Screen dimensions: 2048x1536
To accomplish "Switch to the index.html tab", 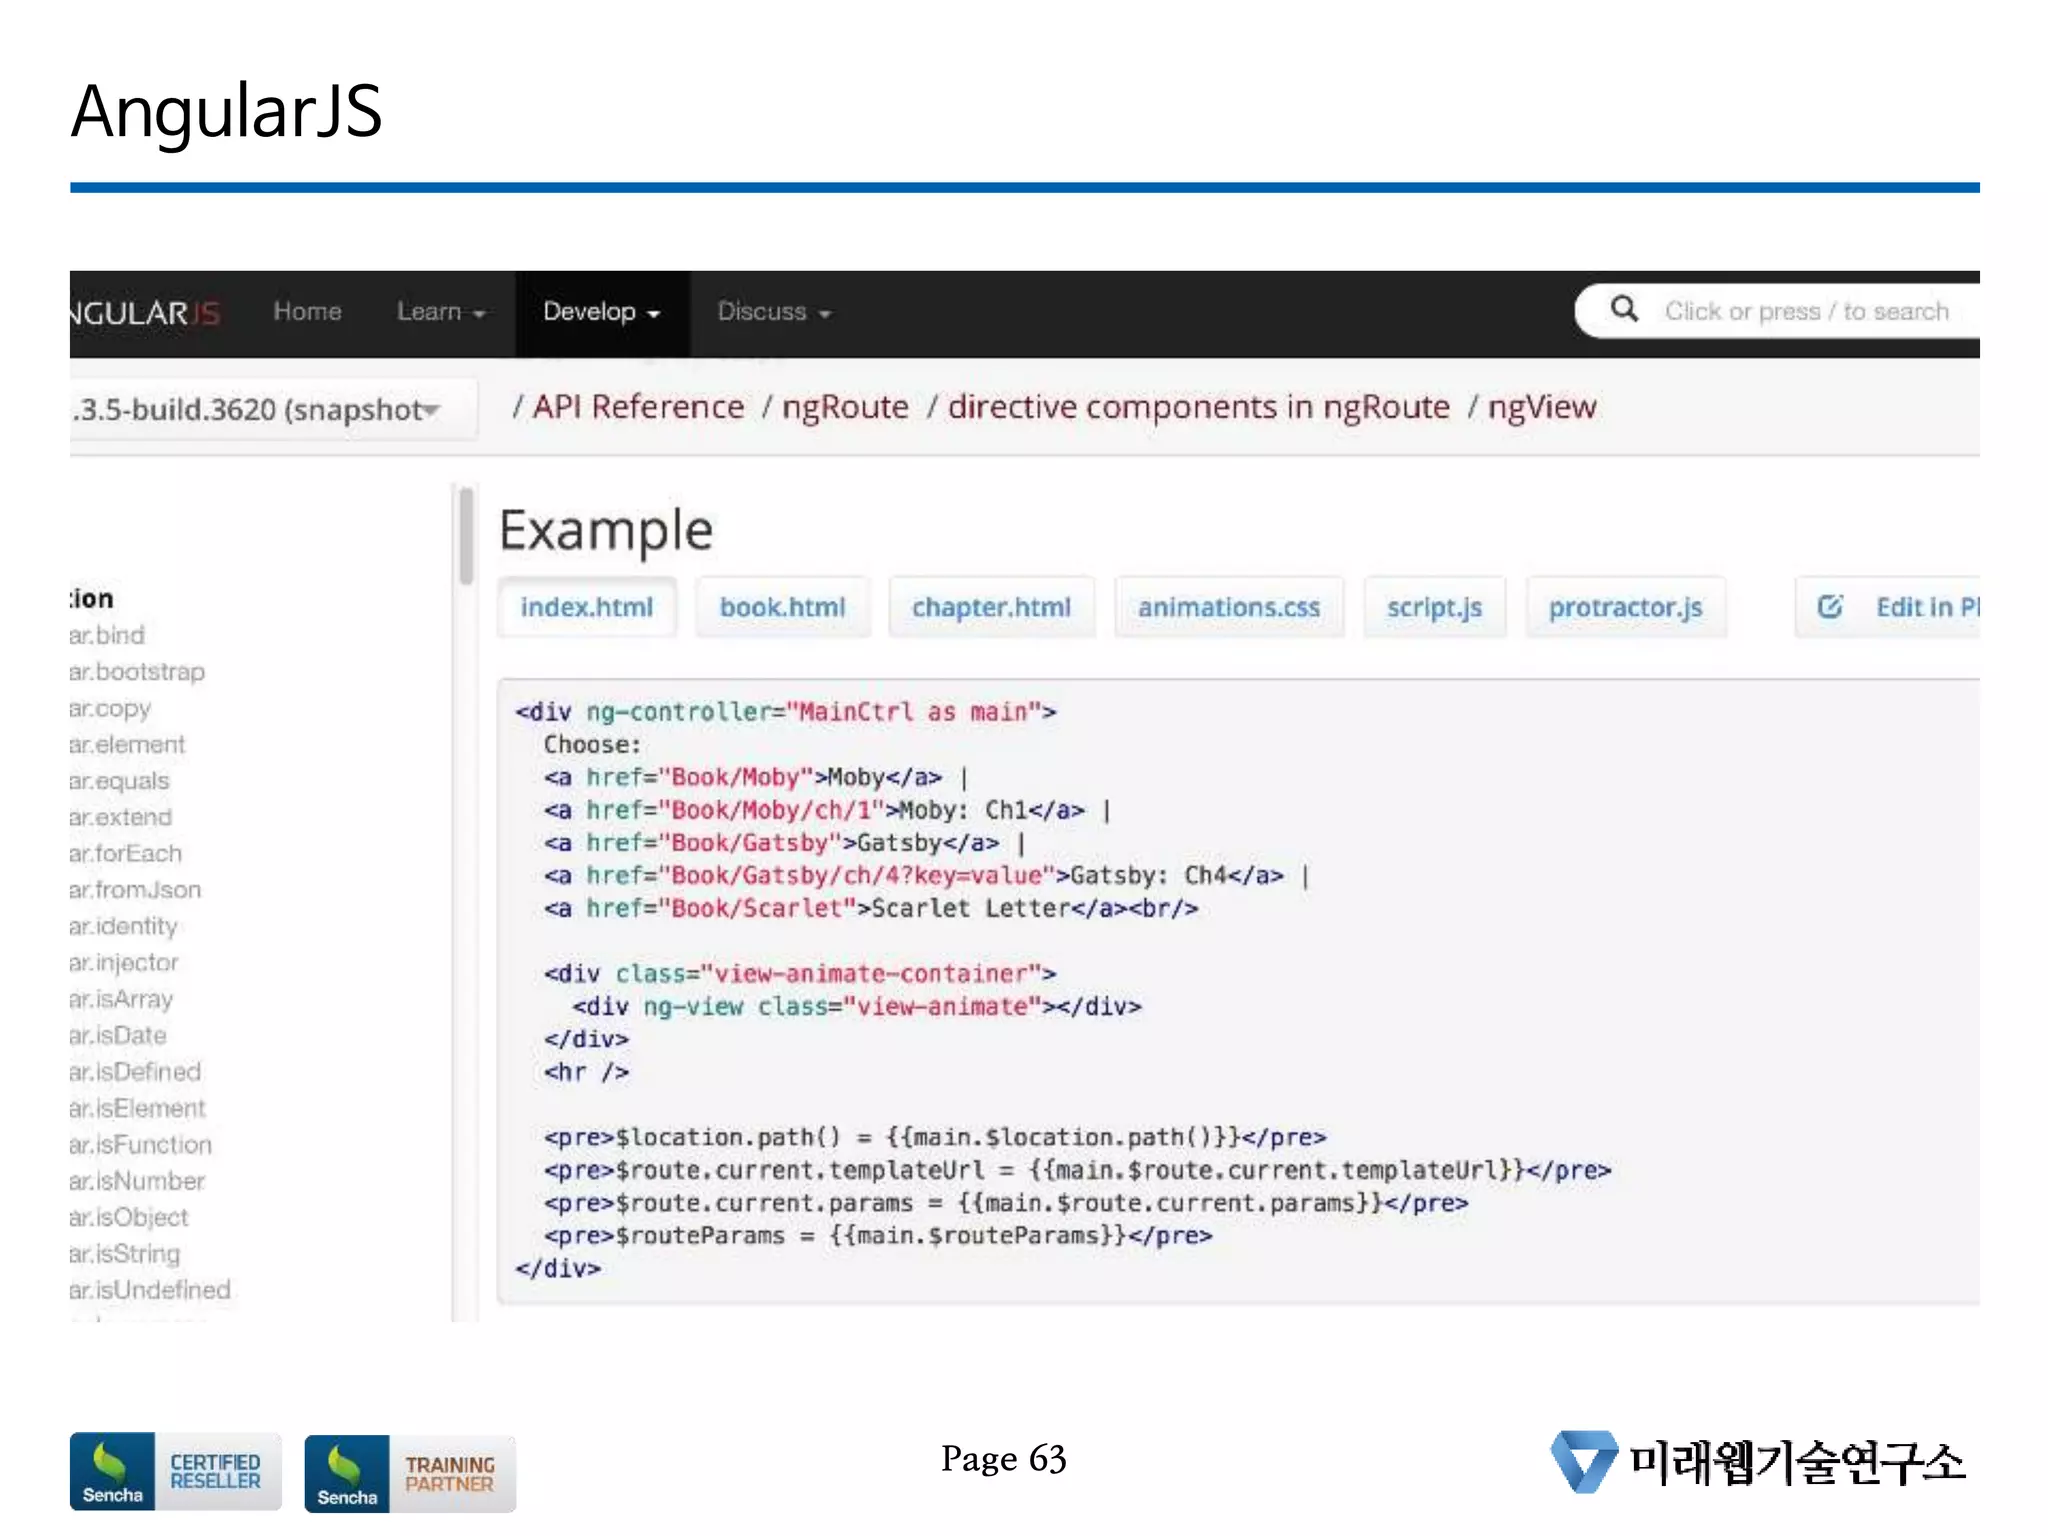I will pyautogui.click(x=587, y=607).
